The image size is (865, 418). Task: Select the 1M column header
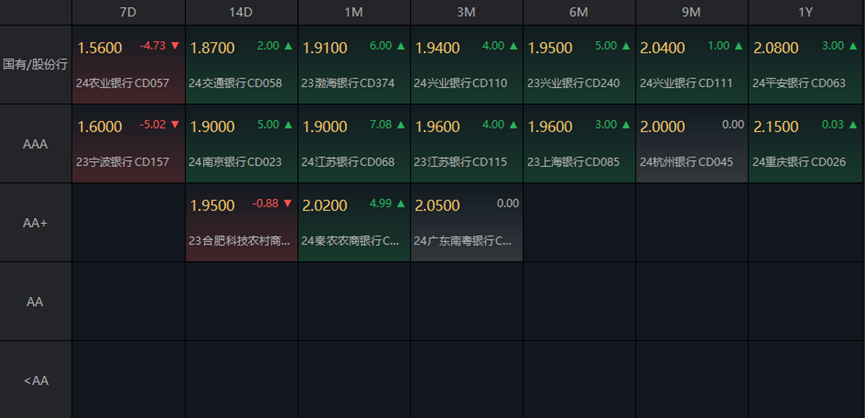coord(354,12)
